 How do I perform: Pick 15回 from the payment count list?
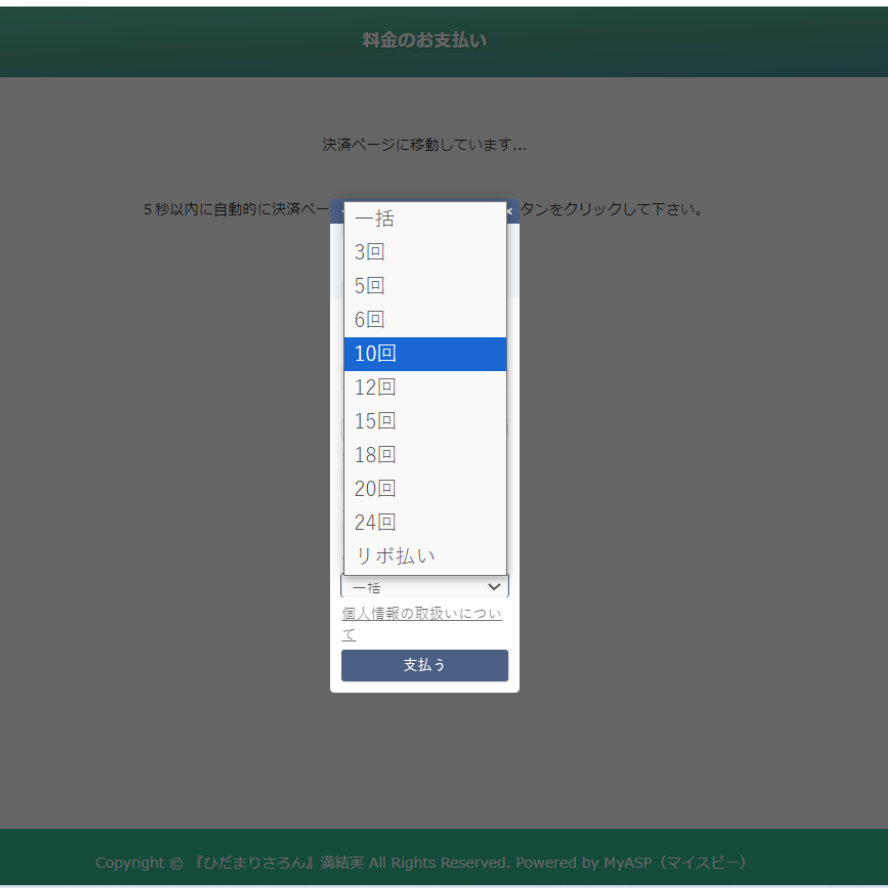(x=424, y=421)
